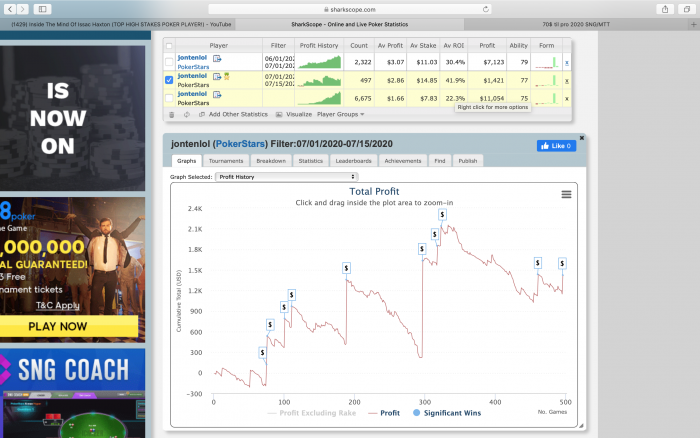Toggle the Safari sidebar button
The height and width of the screenshot is (438, 700).
(x=42, y=9)
